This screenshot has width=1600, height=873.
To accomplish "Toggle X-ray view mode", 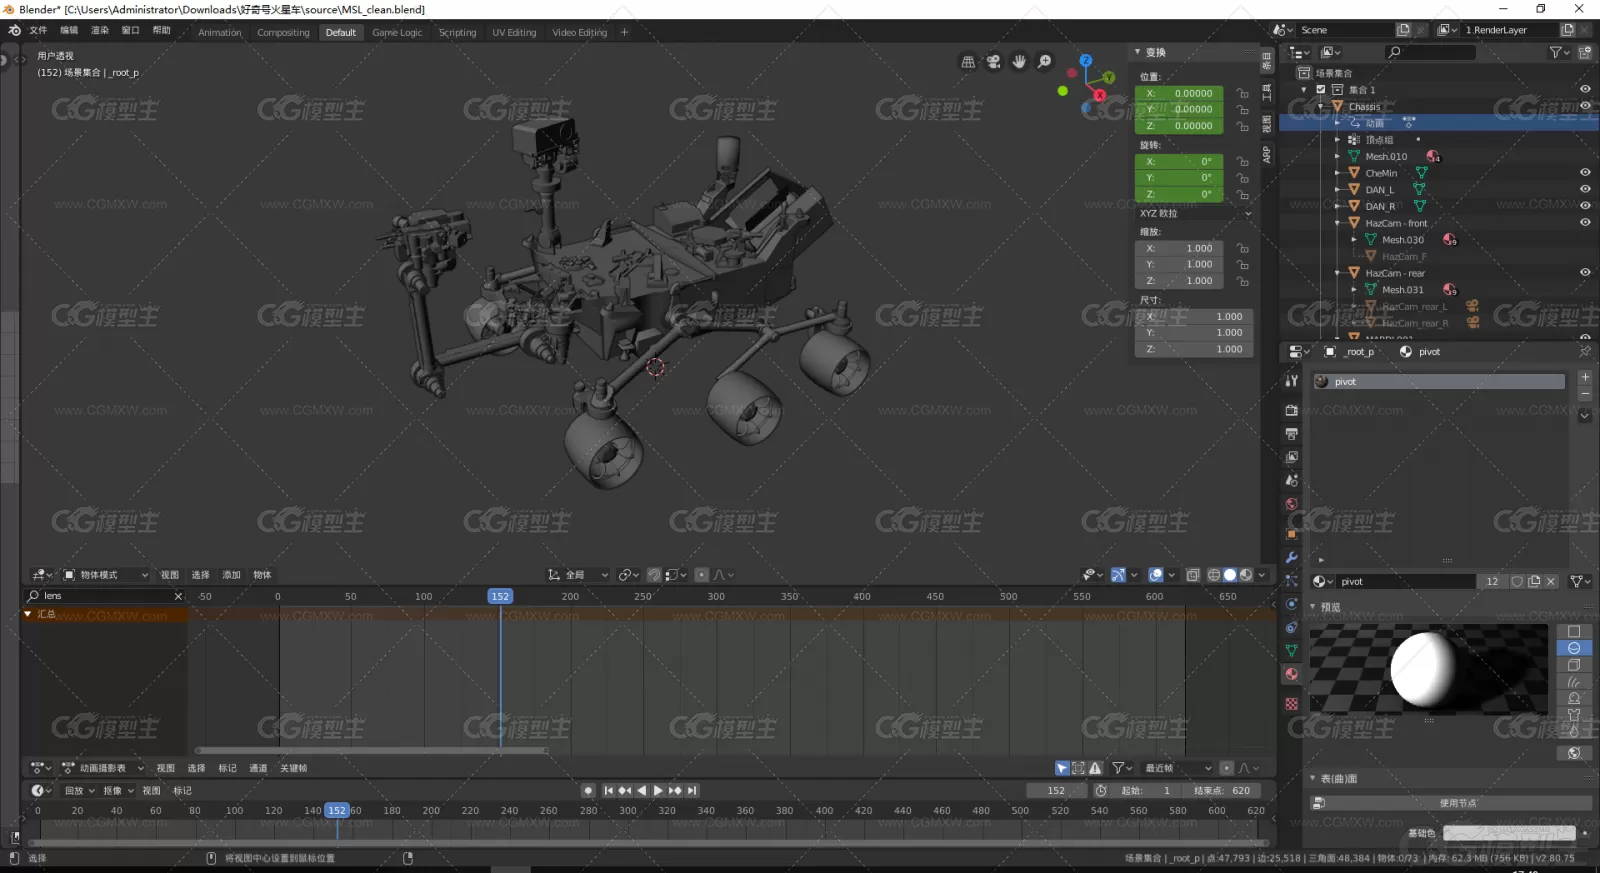I will (1193, 575).
